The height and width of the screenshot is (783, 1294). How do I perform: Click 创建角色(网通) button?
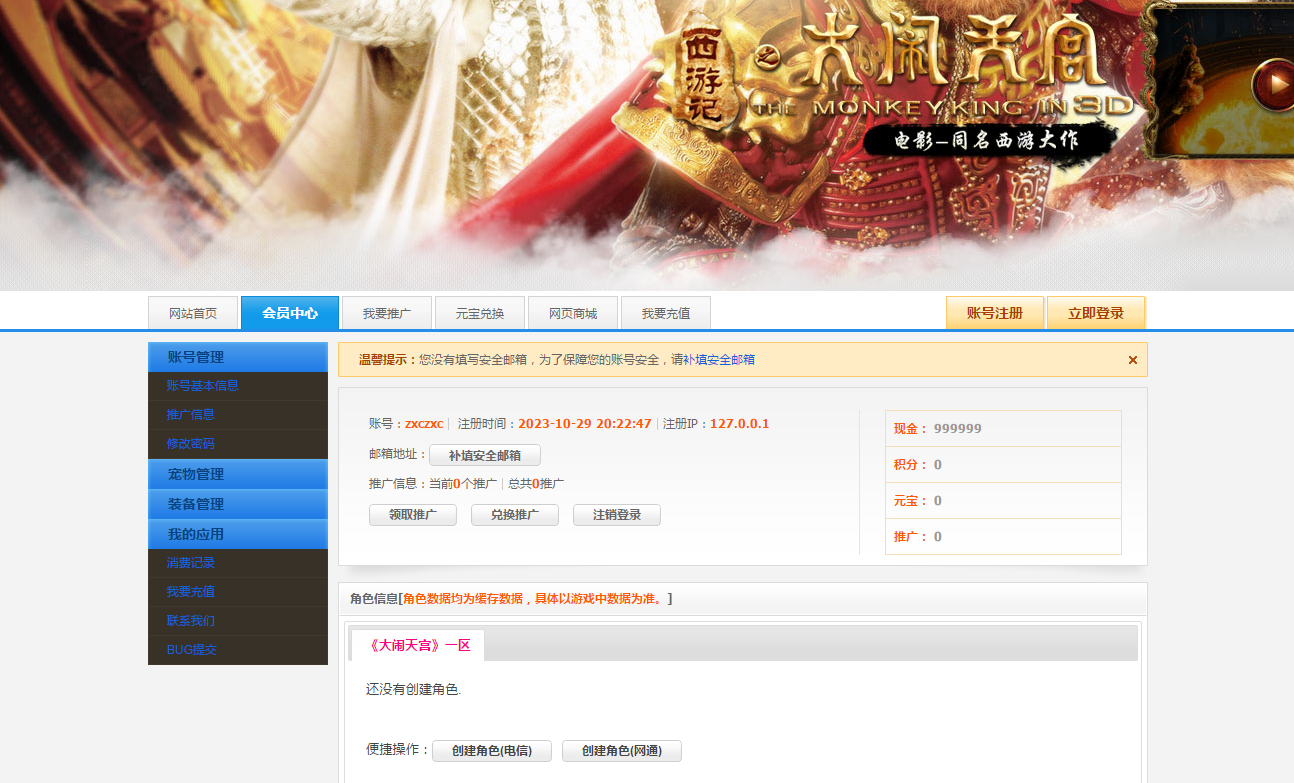pyautogui.click(x=622, y=751)
